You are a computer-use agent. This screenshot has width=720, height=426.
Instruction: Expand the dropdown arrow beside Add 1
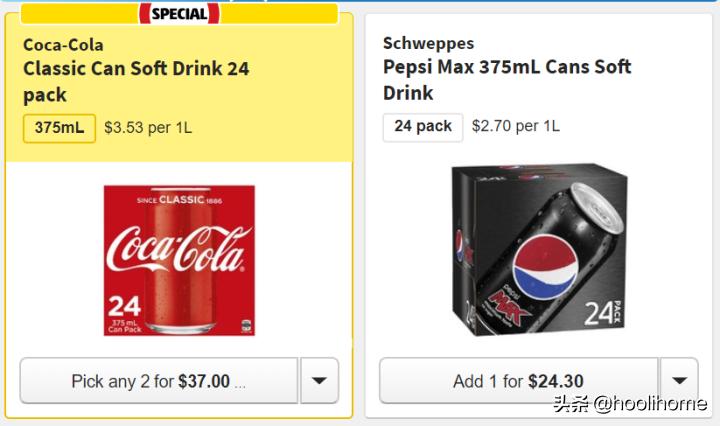pos(679,381)
